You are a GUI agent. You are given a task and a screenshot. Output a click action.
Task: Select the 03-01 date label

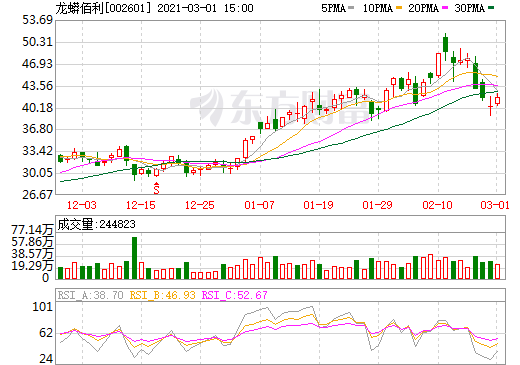coord(495,205)
